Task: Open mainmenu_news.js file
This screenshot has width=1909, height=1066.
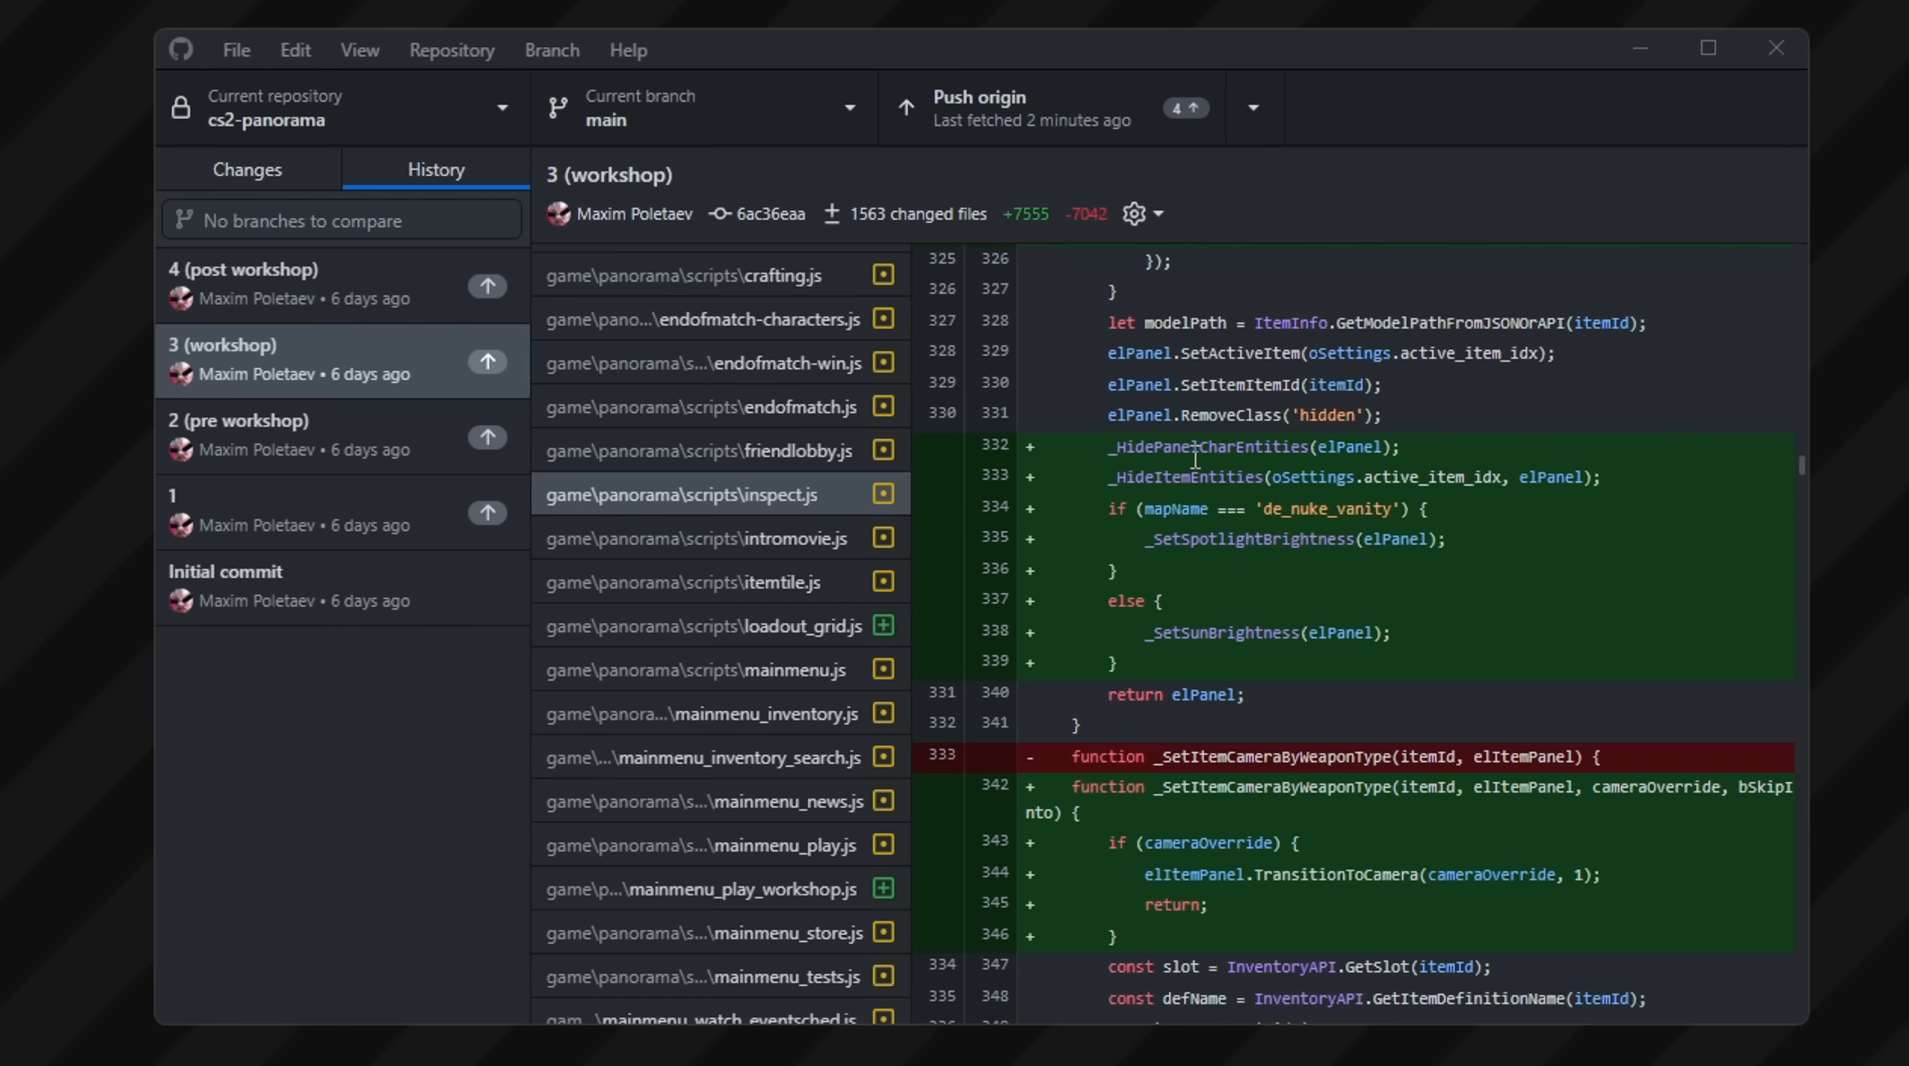Action: click(720, 801)
